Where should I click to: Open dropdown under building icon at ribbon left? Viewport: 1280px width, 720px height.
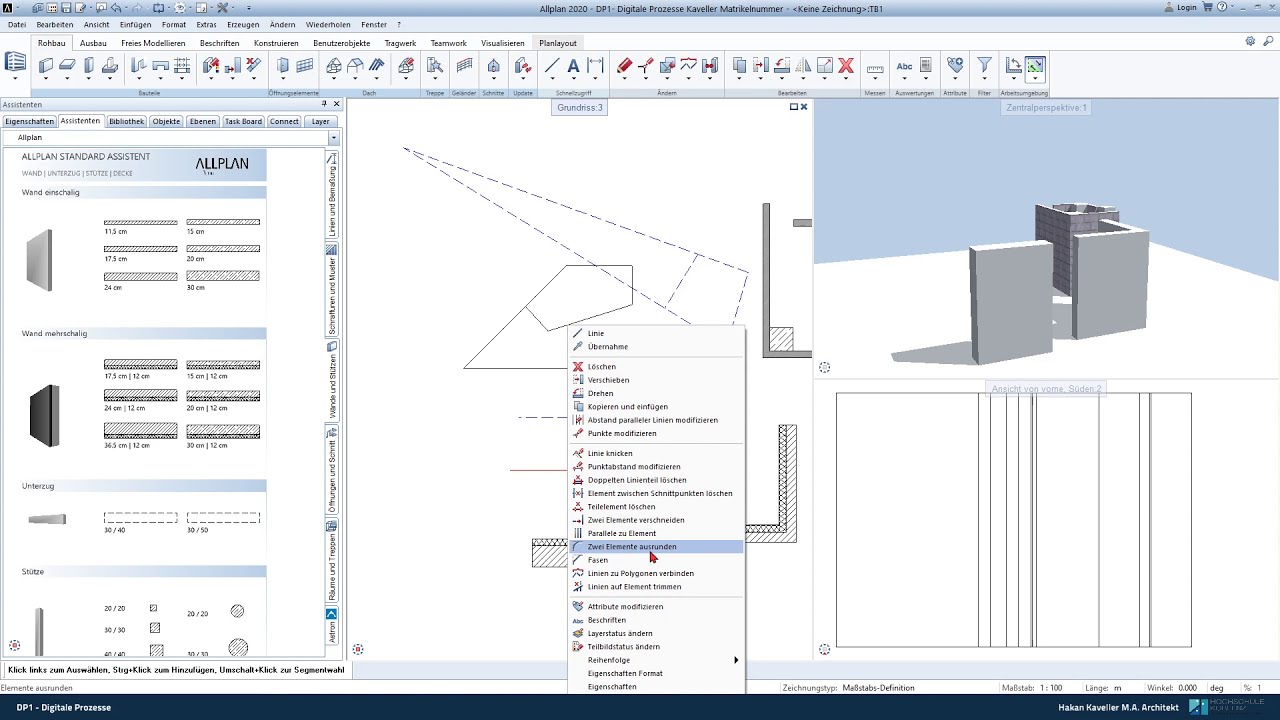point(15,80)
